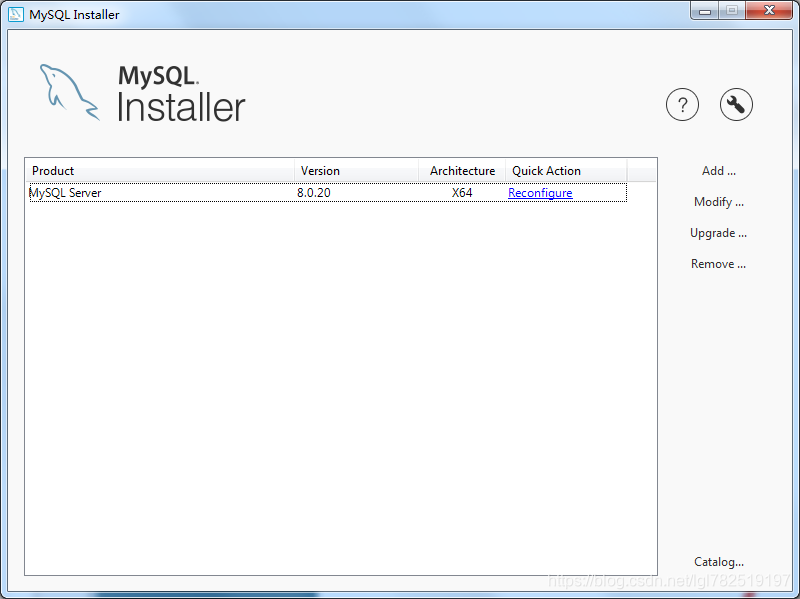Click the Upgrade ... button
The height and width of the screenshot is (599, 800).
coord(718,233)
